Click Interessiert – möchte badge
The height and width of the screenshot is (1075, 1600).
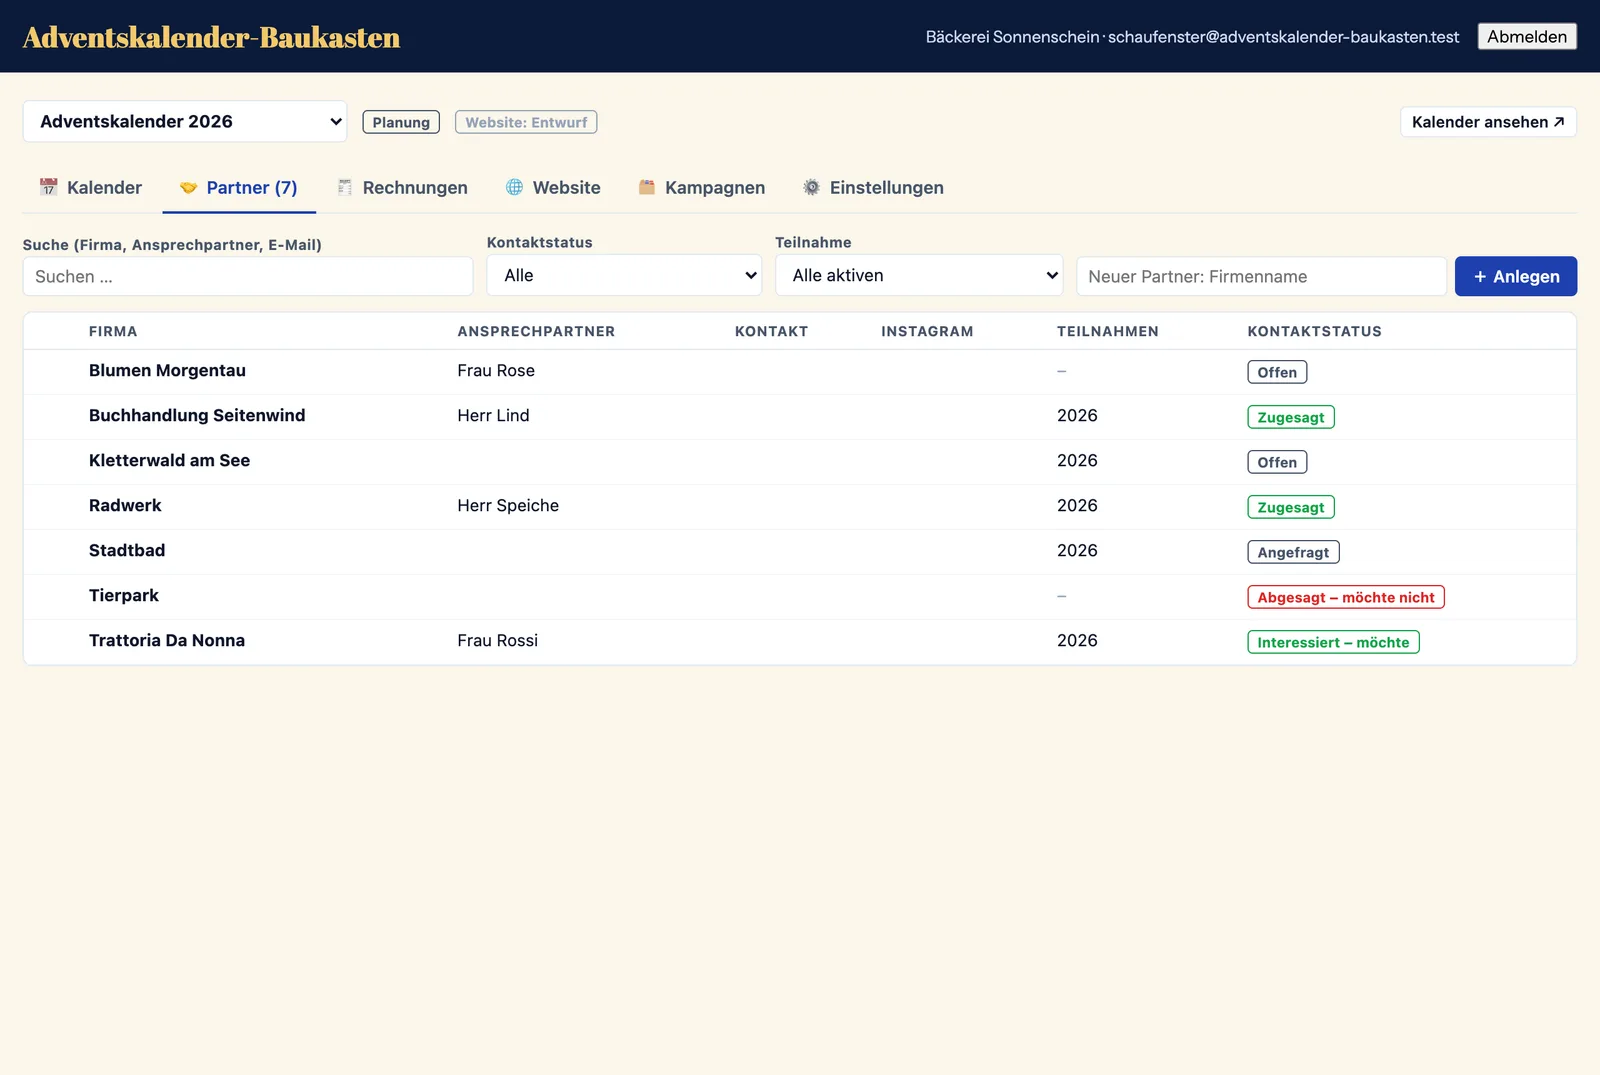(1333, 642)
